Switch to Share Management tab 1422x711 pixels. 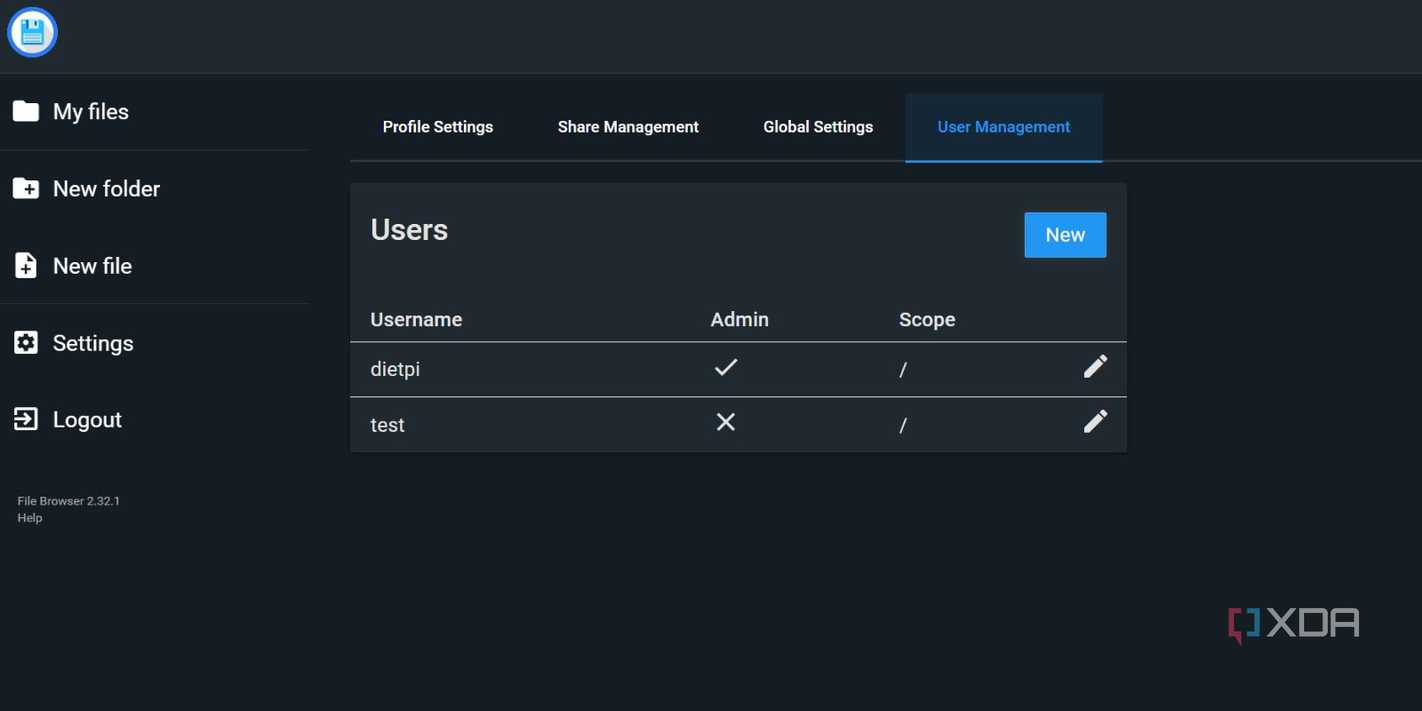click(628, 127)
